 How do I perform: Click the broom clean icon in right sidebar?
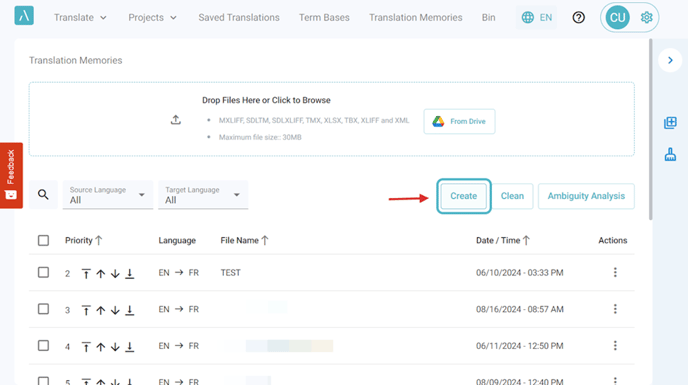670,155
